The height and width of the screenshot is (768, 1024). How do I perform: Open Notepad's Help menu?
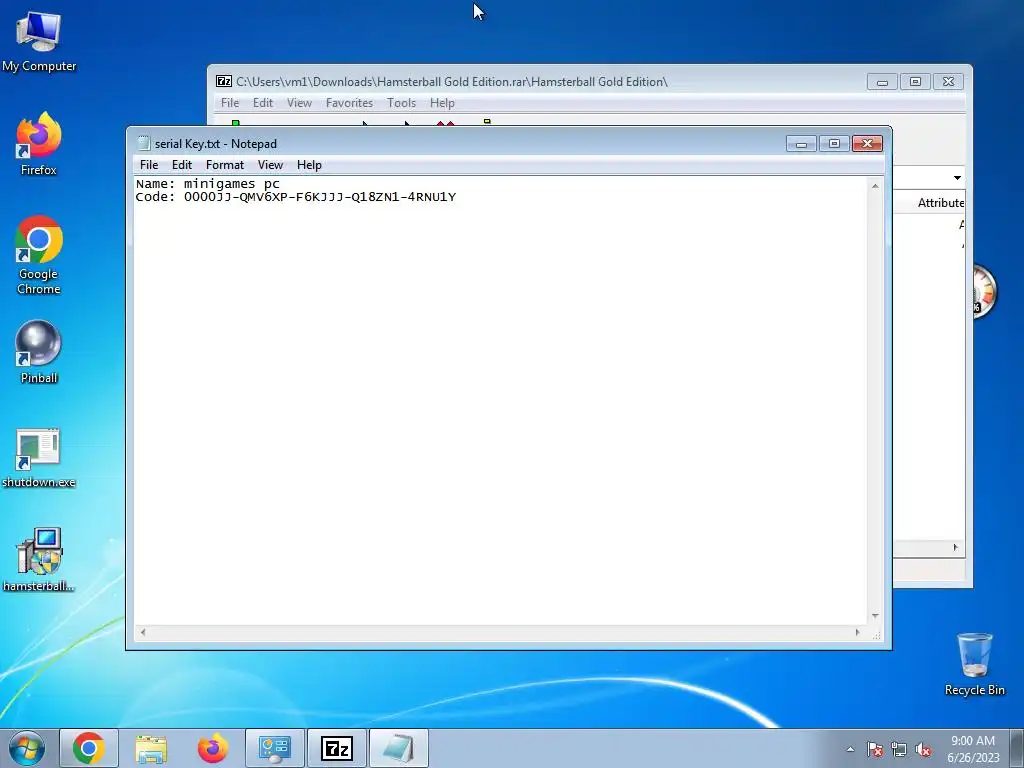(x=309, y=165)
